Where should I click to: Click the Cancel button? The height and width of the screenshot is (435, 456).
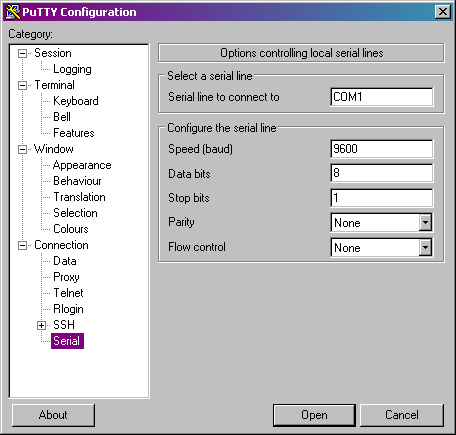(402, 415)
